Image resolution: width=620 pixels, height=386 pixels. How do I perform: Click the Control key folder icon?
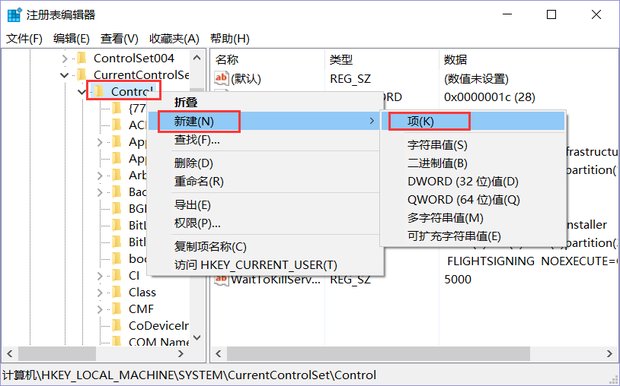pos(99,91)
